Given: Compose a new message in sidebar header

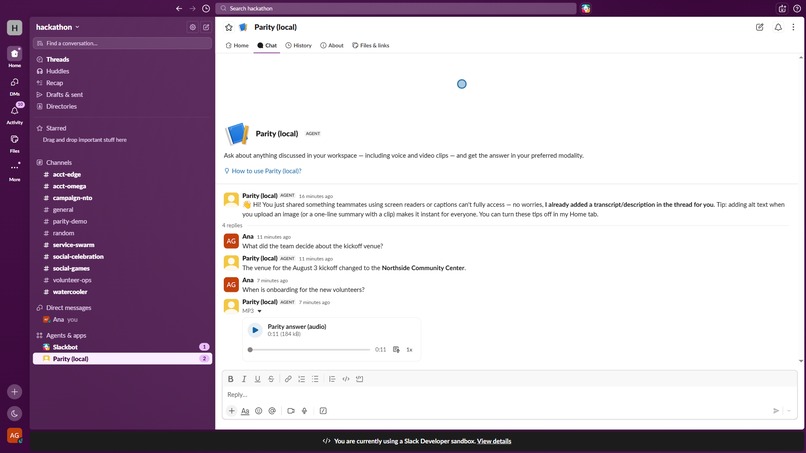Looking at the screenshot, I should pyautogui.click(x=206, y=27).
